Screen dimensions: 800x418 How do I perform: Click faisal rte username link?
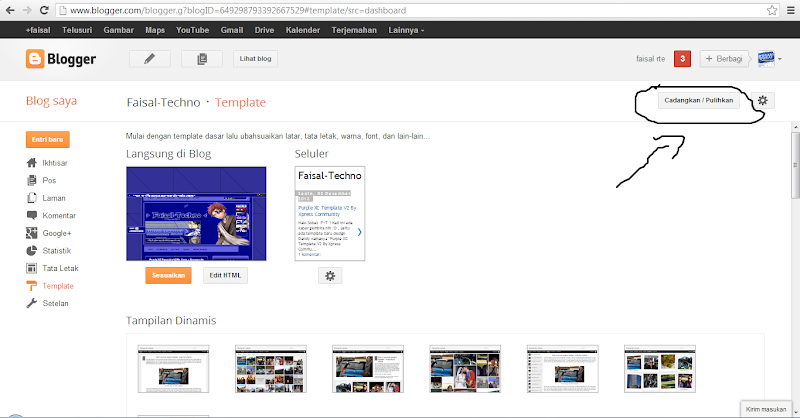651,59
